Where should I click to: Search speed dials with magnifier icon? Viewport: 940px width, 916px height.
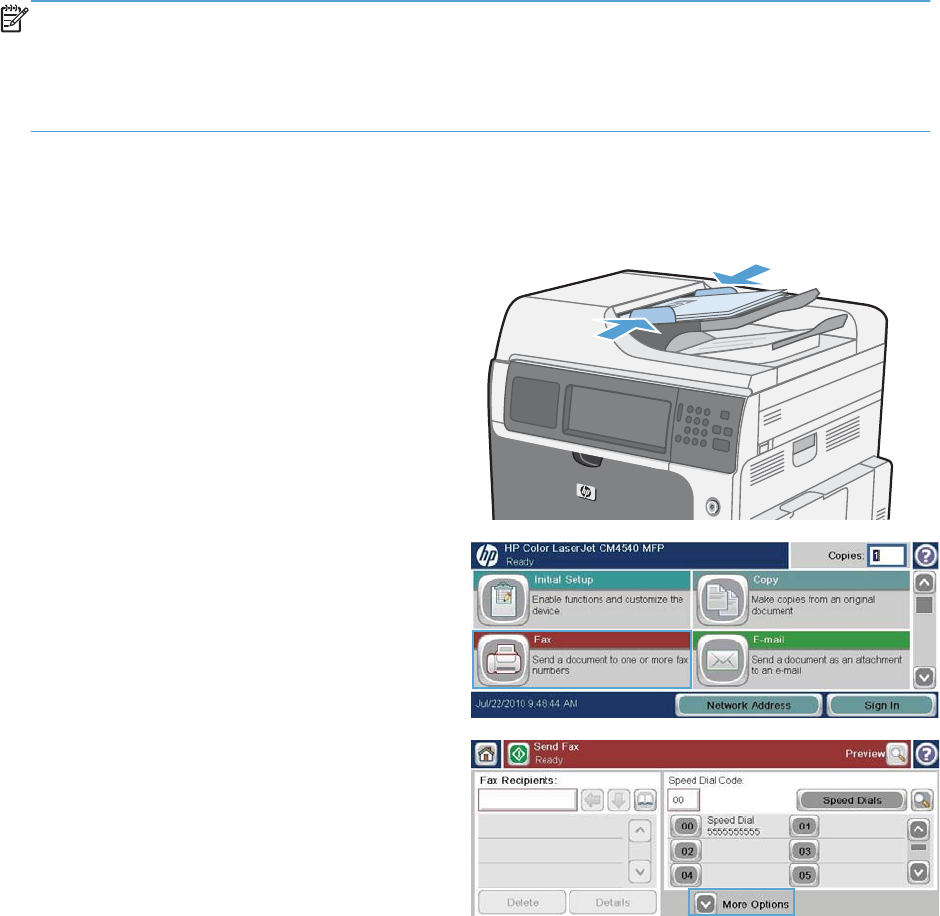(x=921, y=800)
